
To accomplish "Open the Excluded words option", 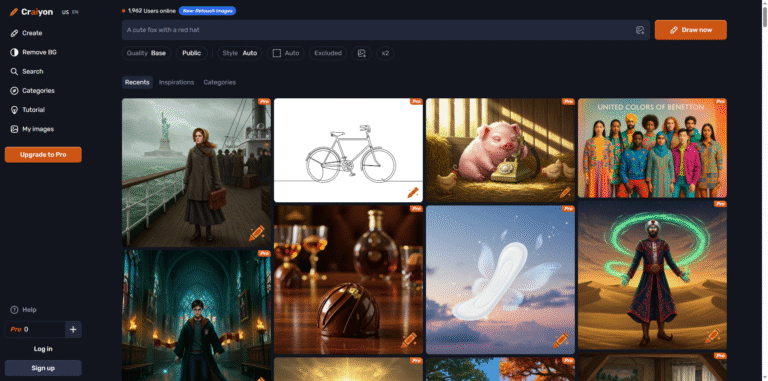I will (x=328, y=53).
